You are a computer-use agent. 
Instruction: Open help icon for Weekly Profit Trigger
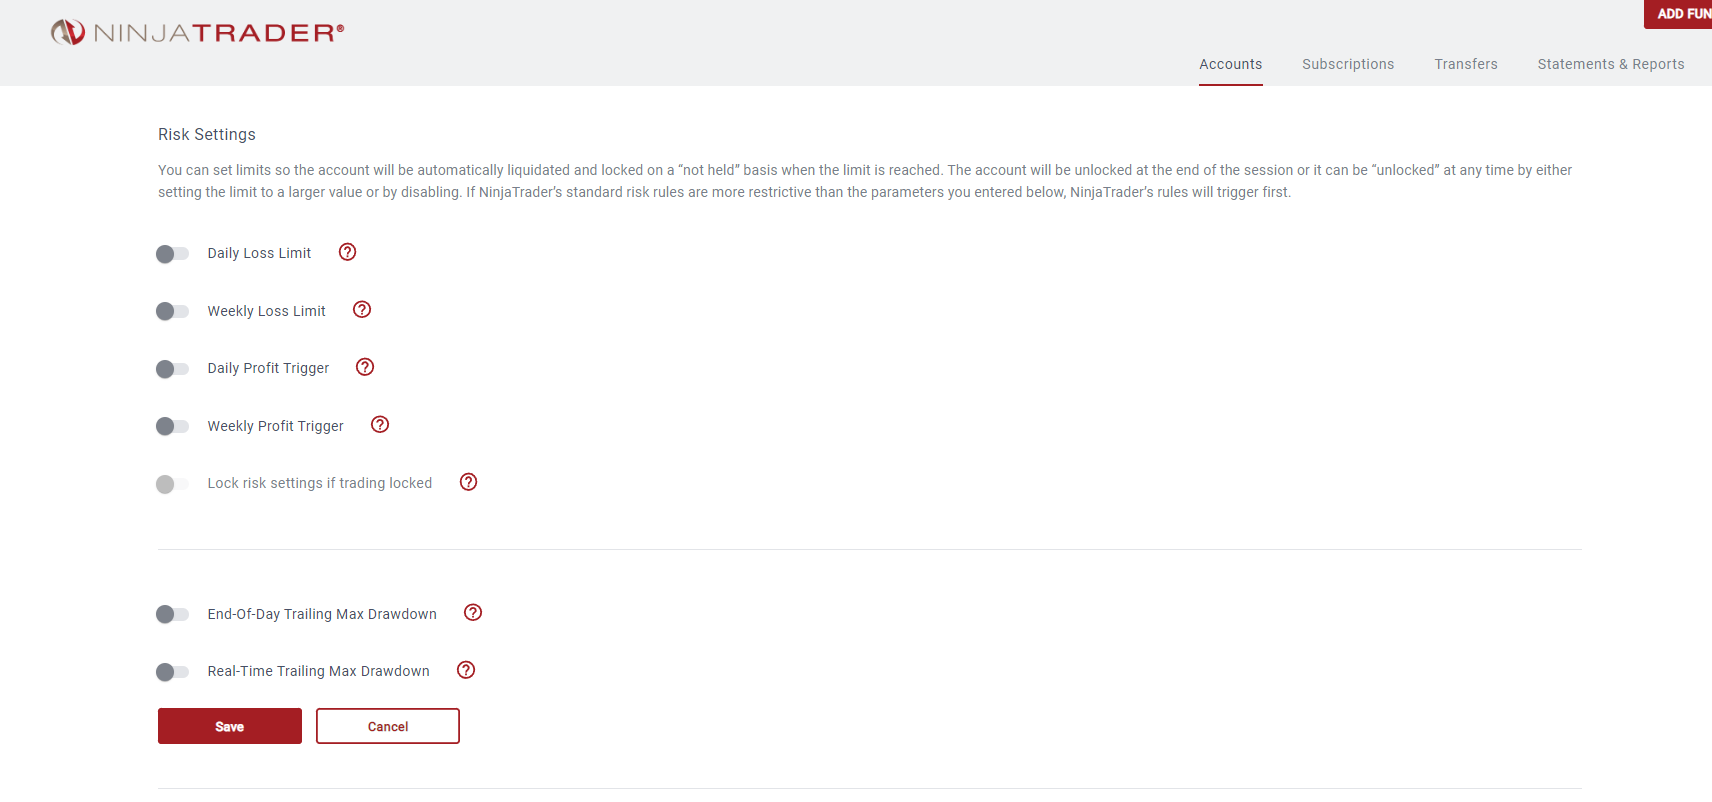tap(380, 425)
